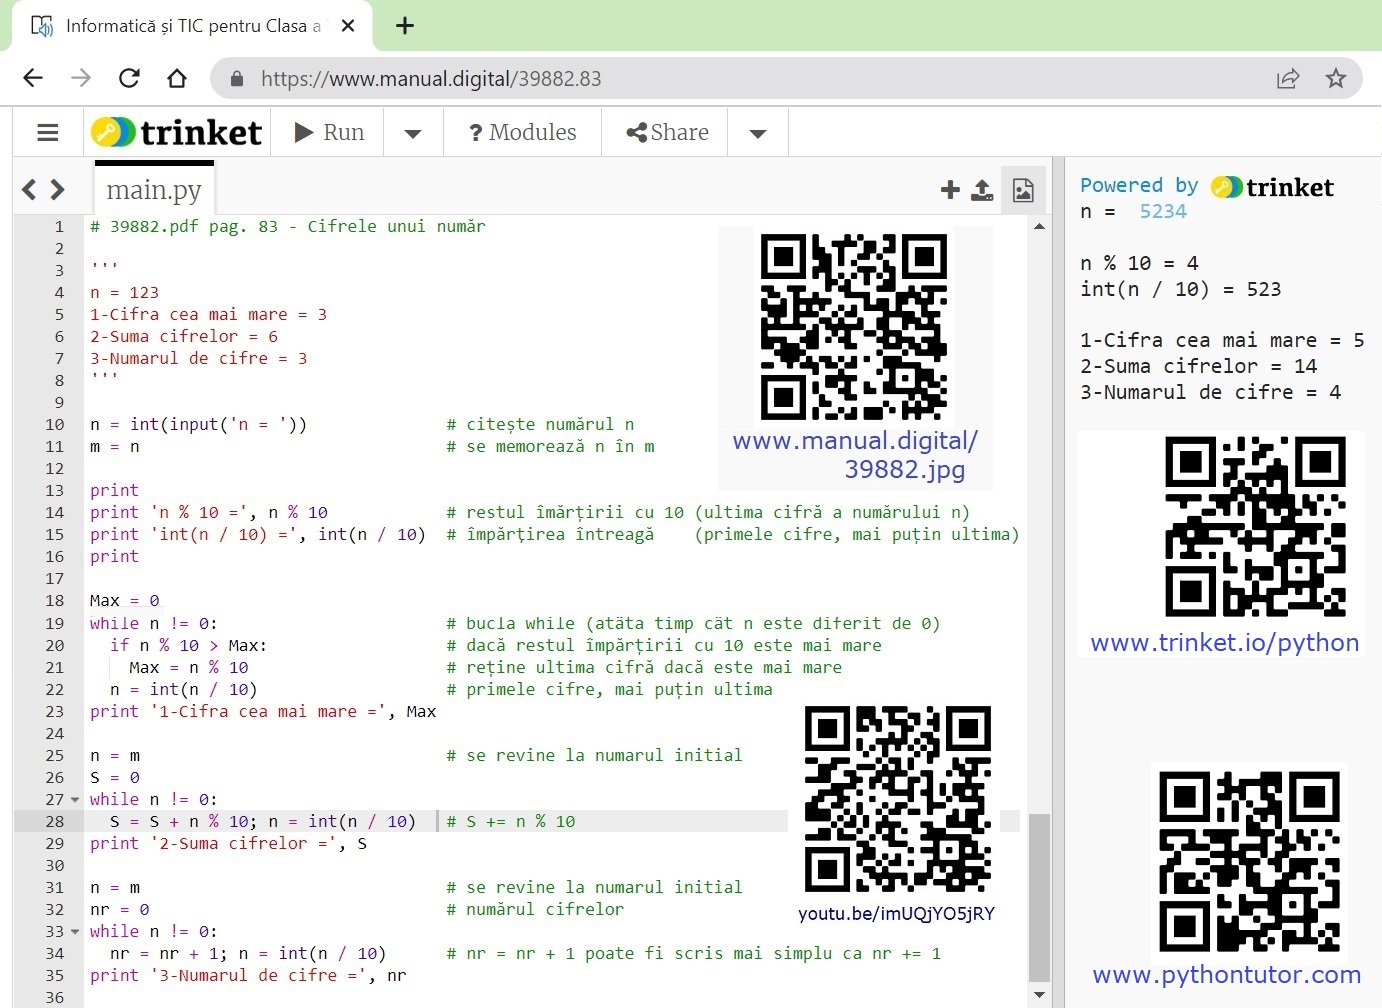Click the QR code above pythontutor.com
The height and width of the screenshot is (1008, 1382).
click(1249, 862)
